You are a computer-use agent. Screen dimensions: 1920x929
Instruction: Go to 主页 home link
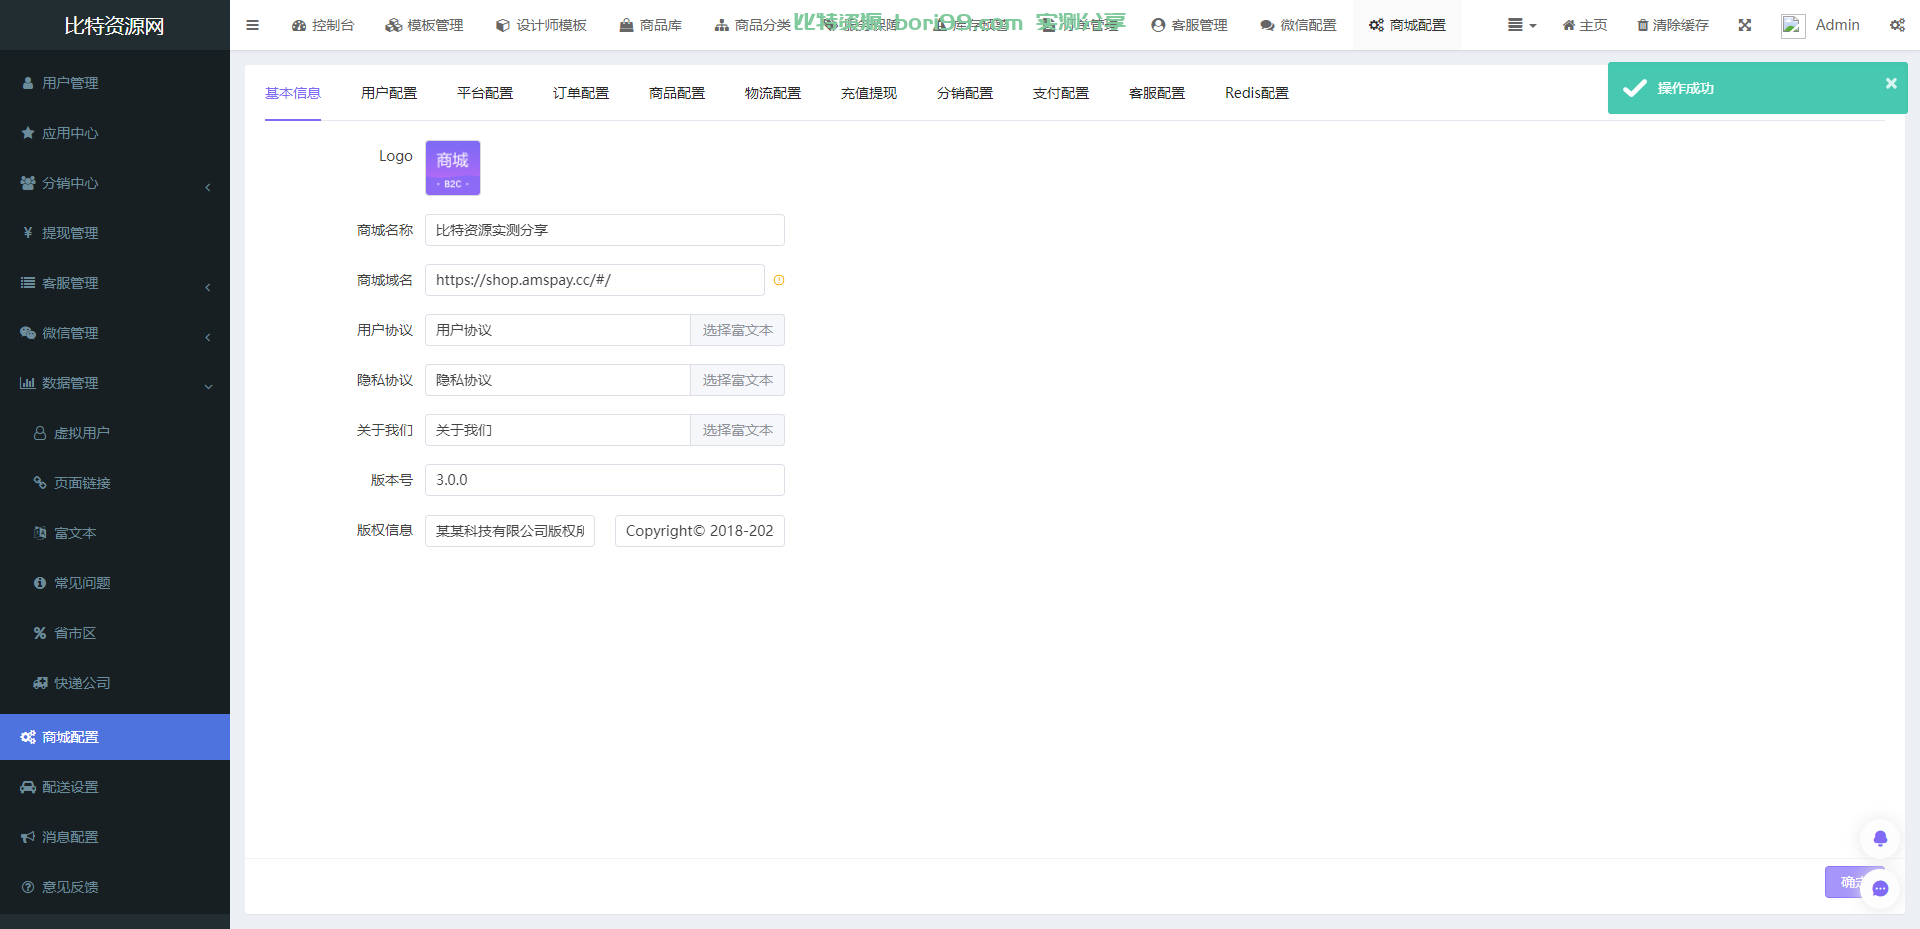coord(1585,25)
